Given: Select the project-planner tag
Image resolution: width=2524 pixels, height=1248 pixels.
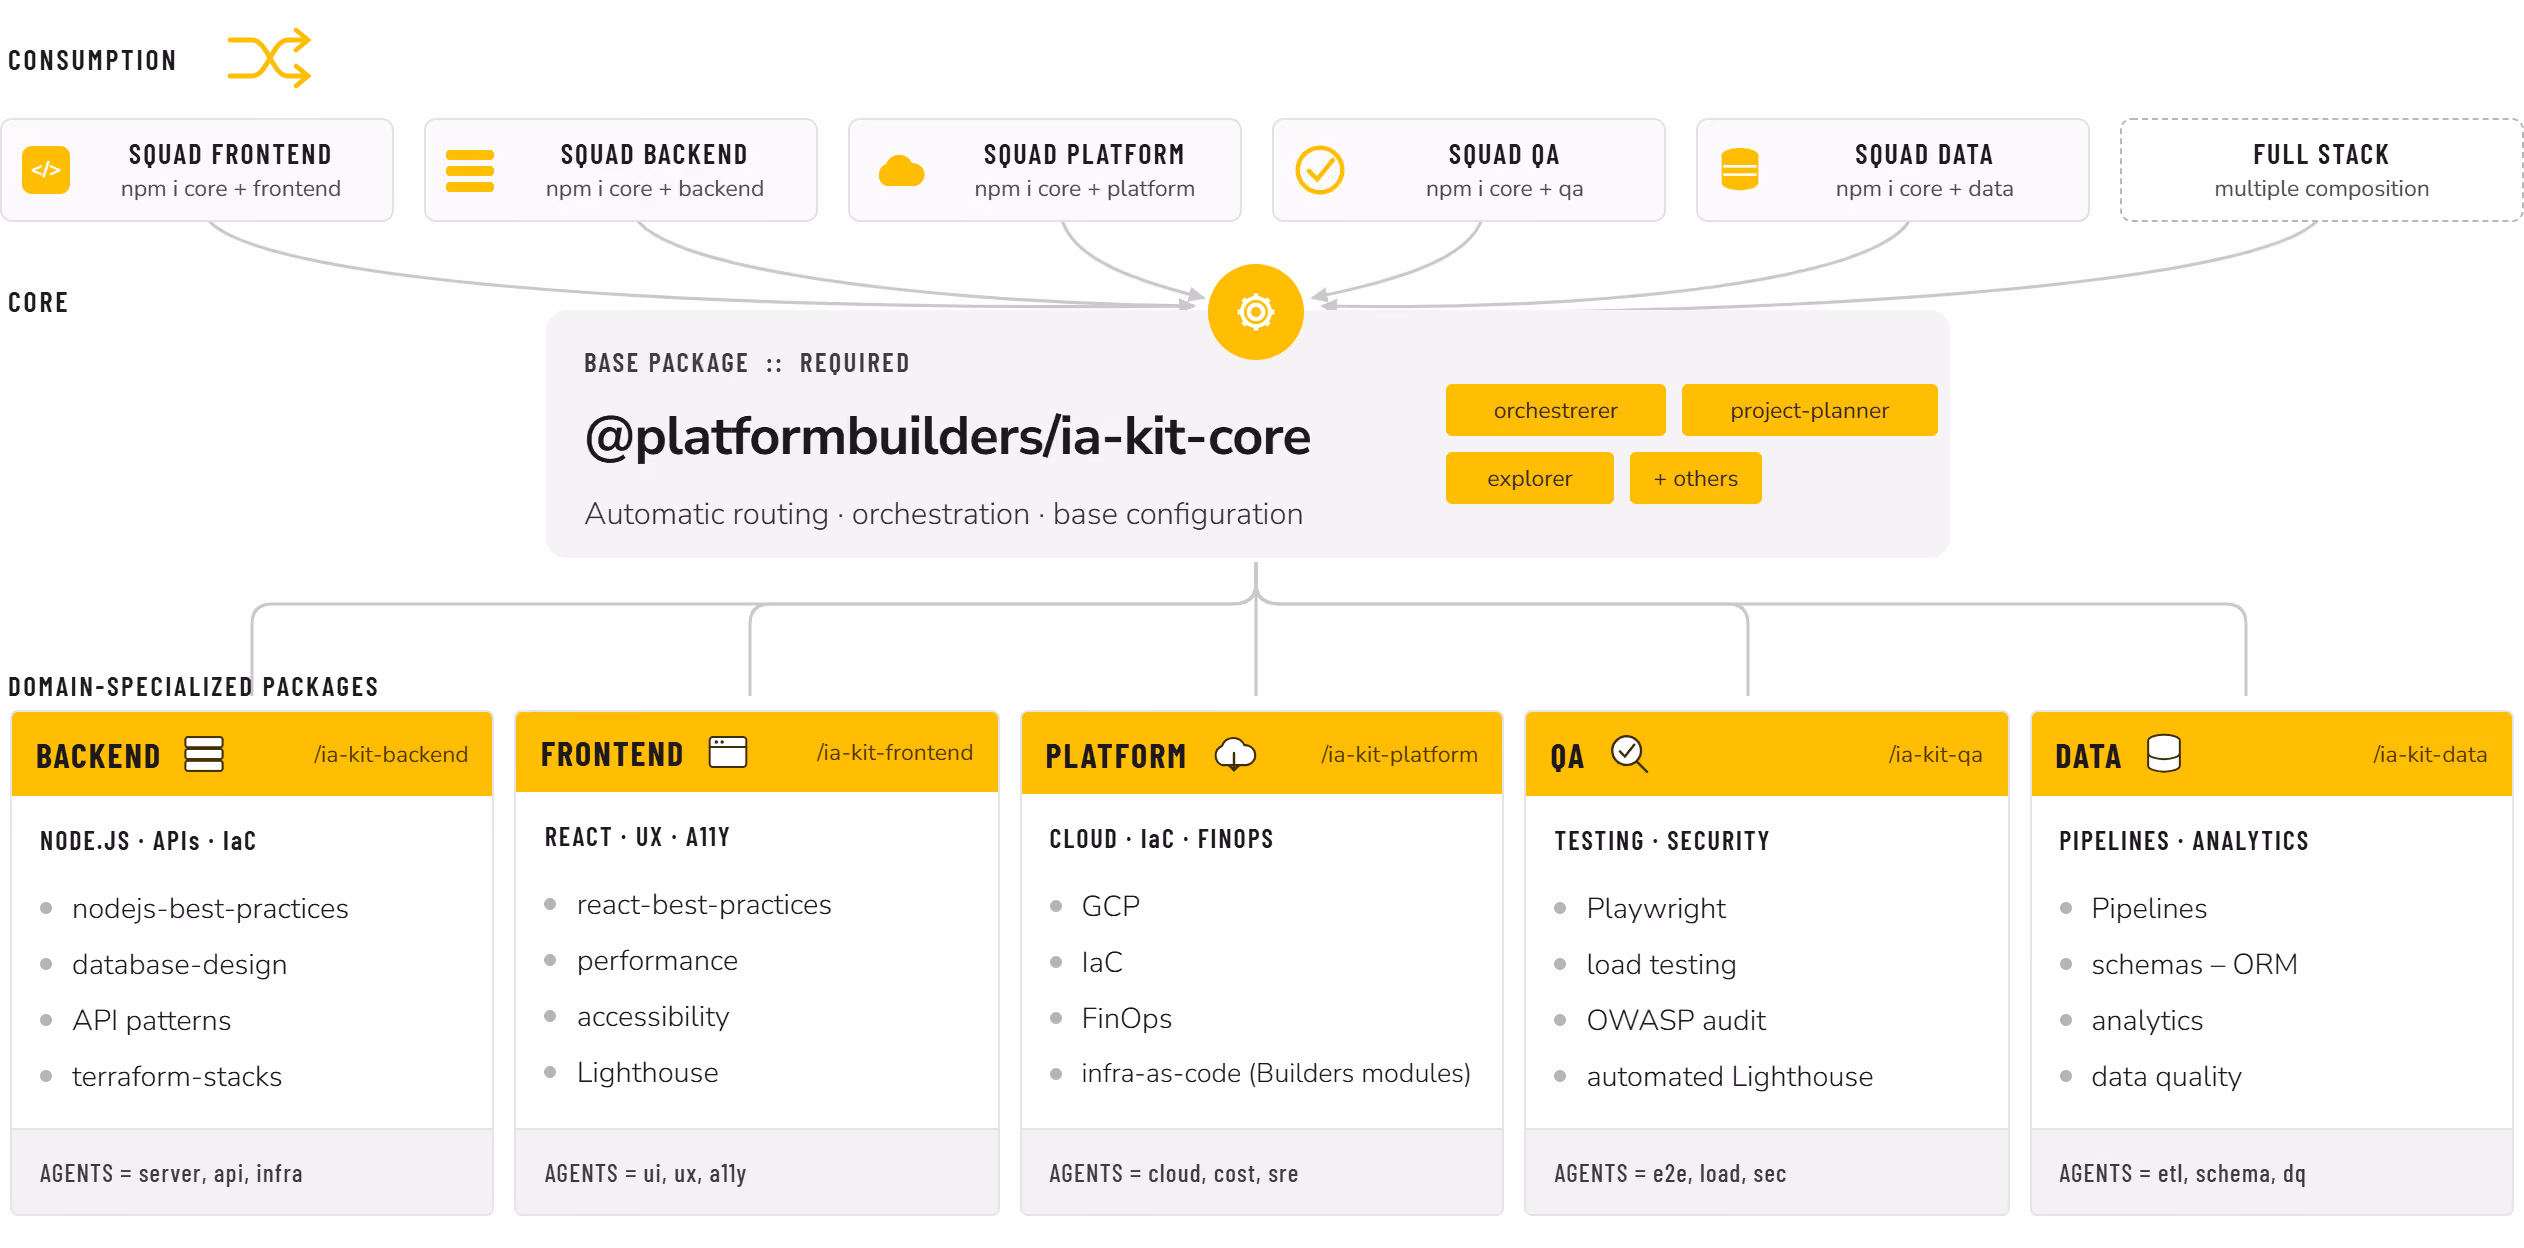Looking at the screenshot, I should [x=1810, y=410].
